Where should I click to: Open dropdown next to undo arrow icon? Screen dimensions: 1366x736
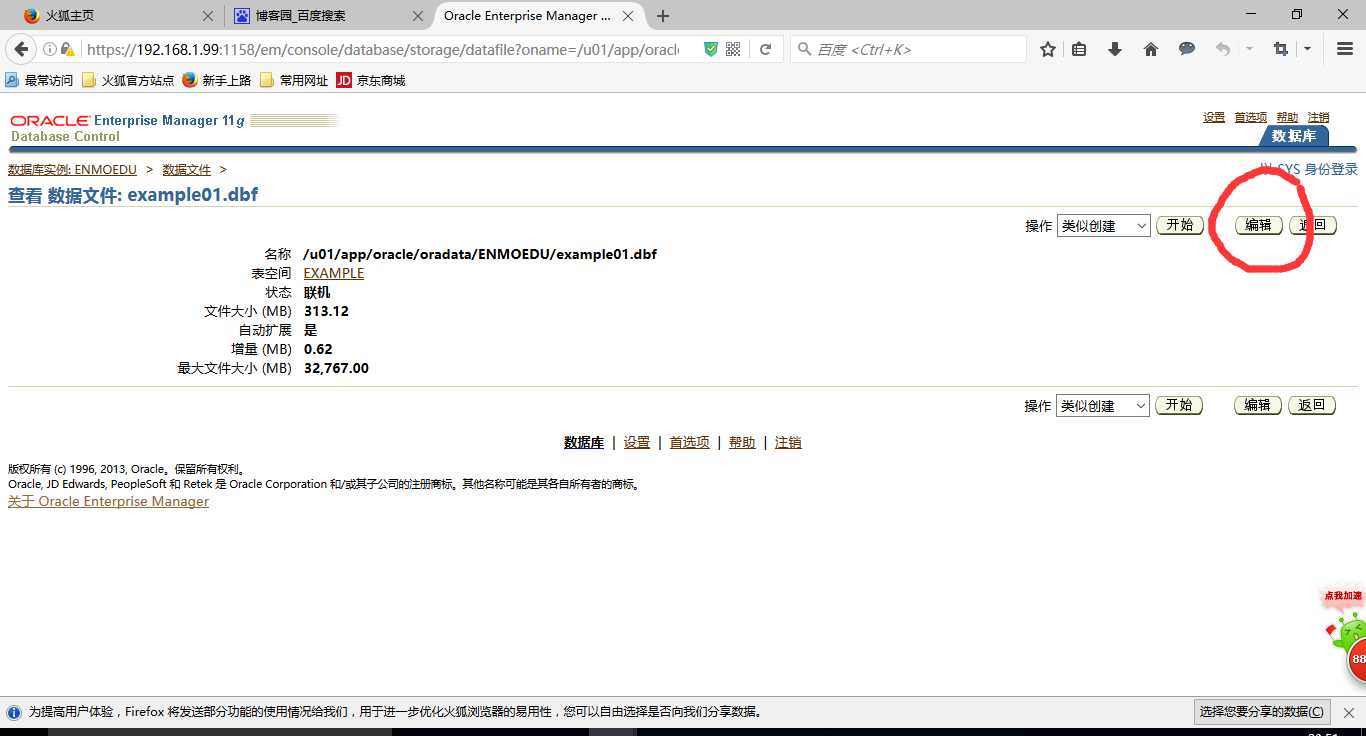(x=1249, y=49)
